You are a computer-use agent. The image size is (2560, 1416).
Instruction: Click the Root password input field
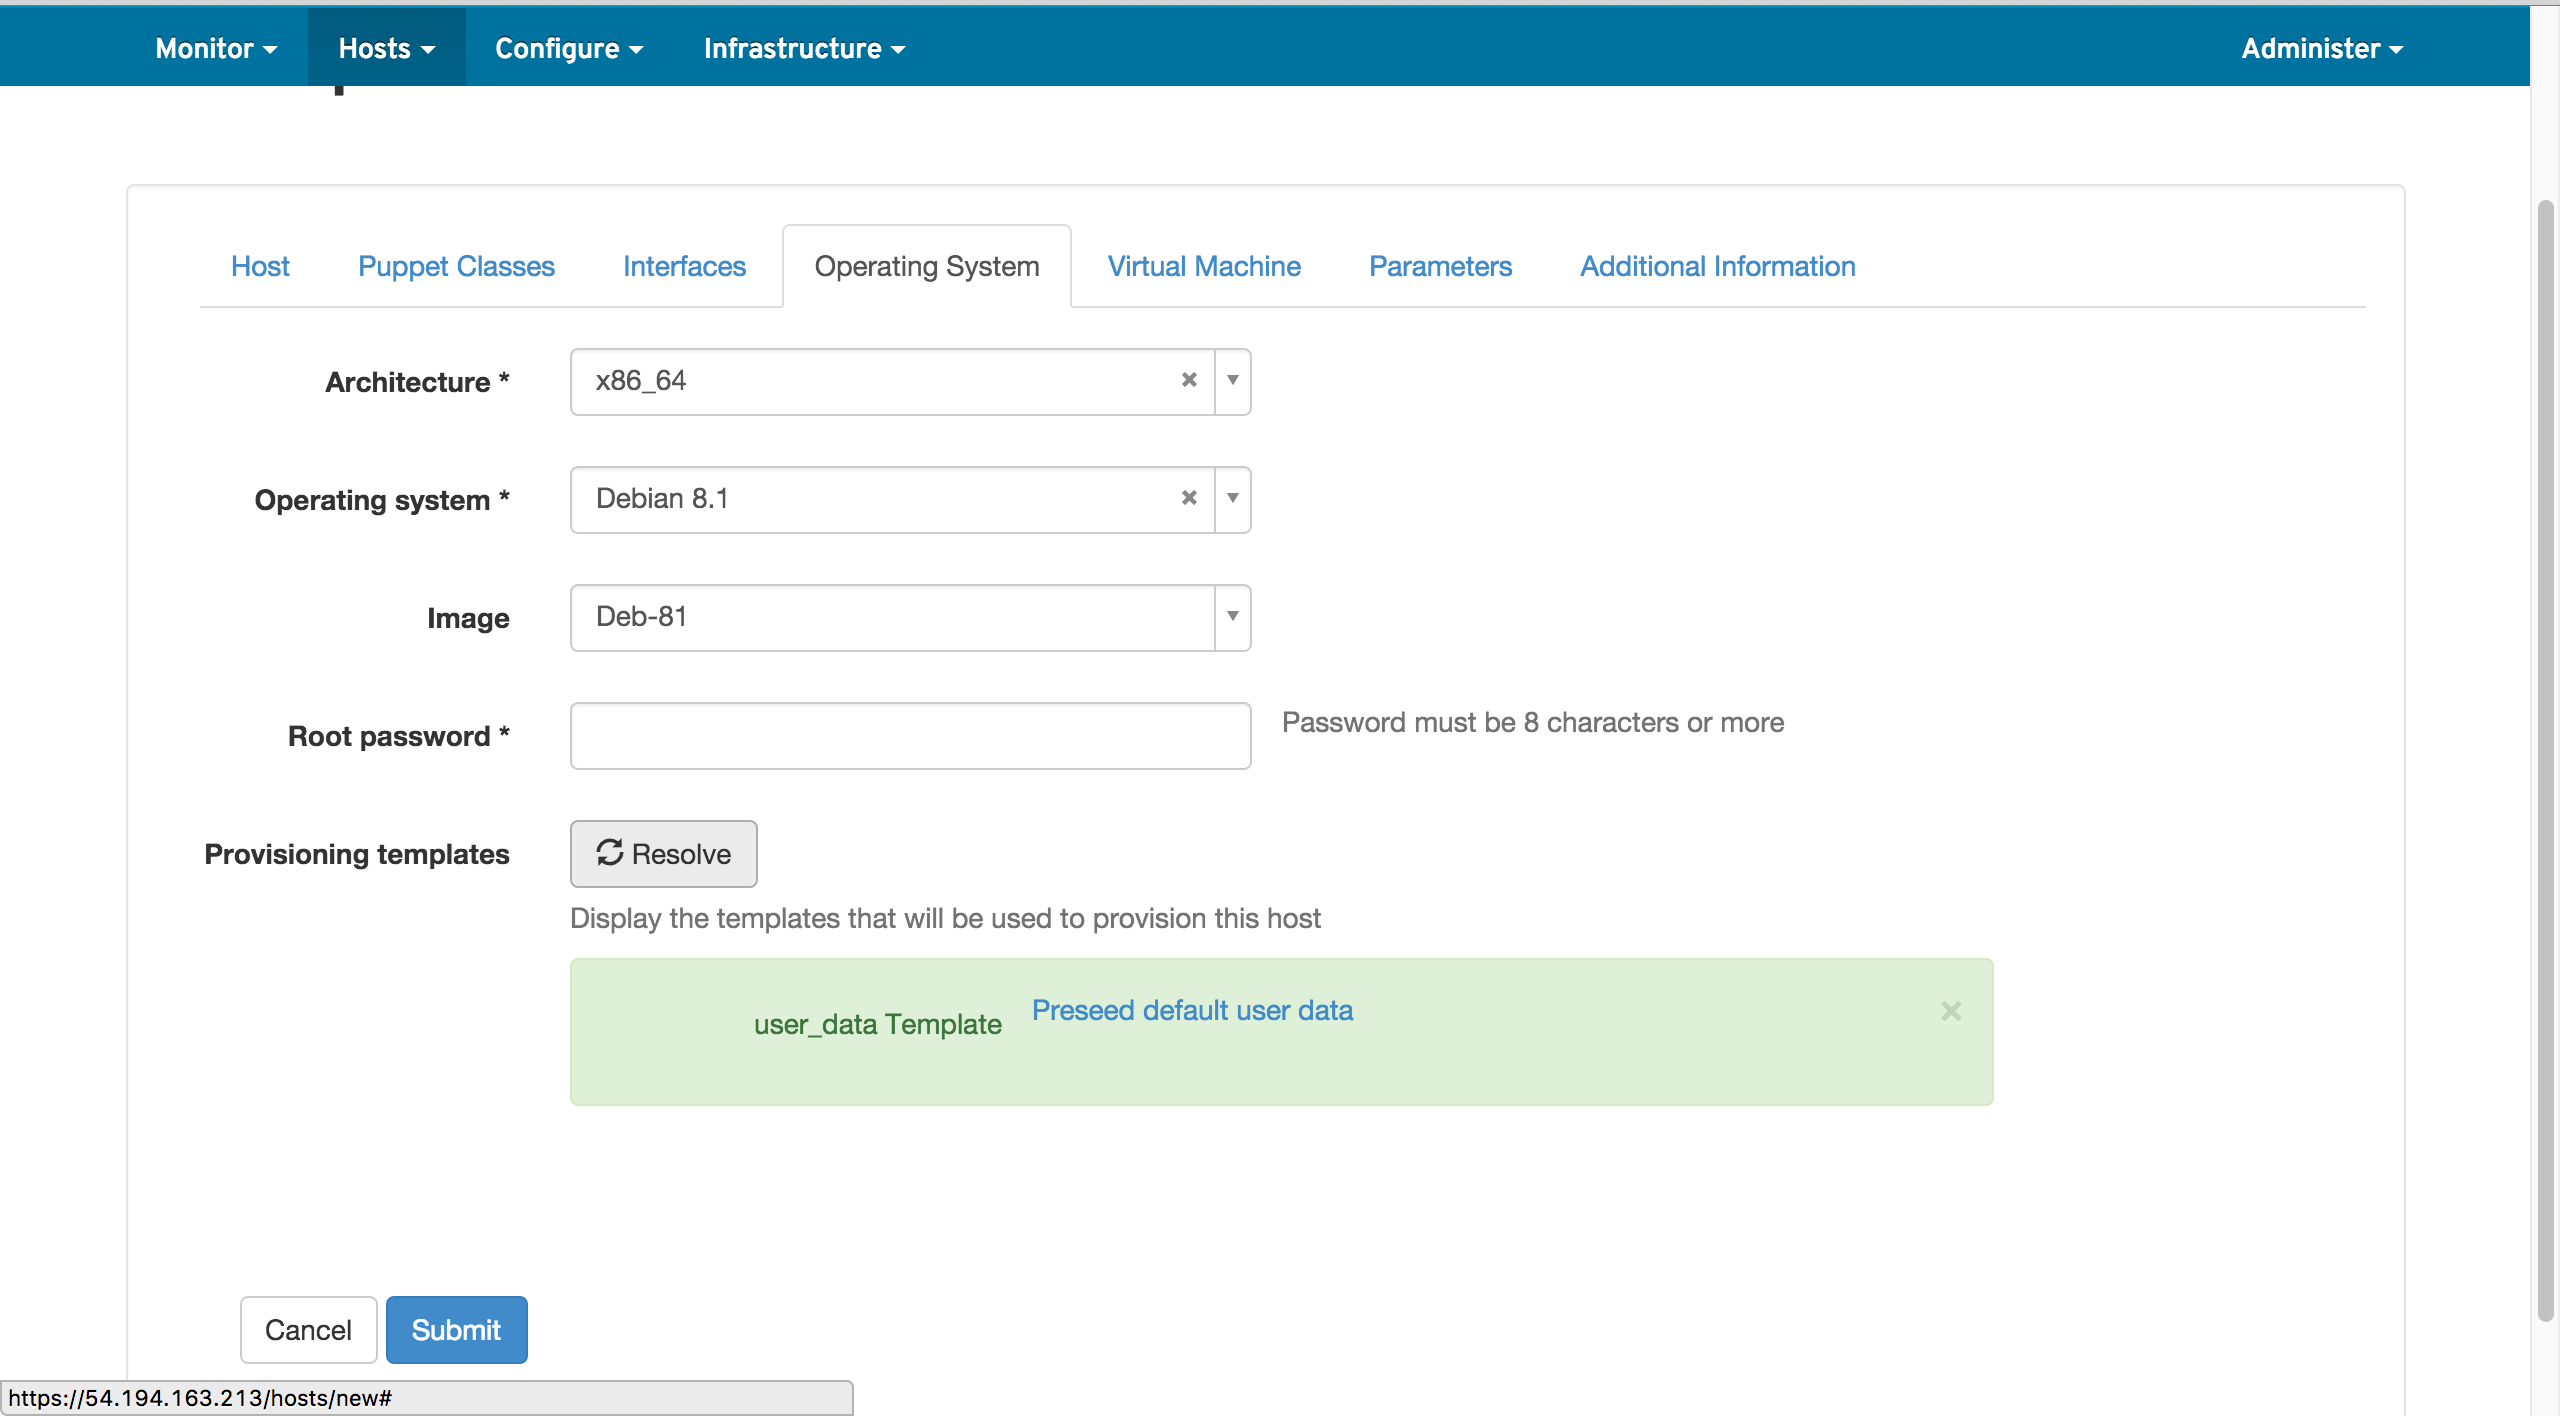[x=910, y=736]
